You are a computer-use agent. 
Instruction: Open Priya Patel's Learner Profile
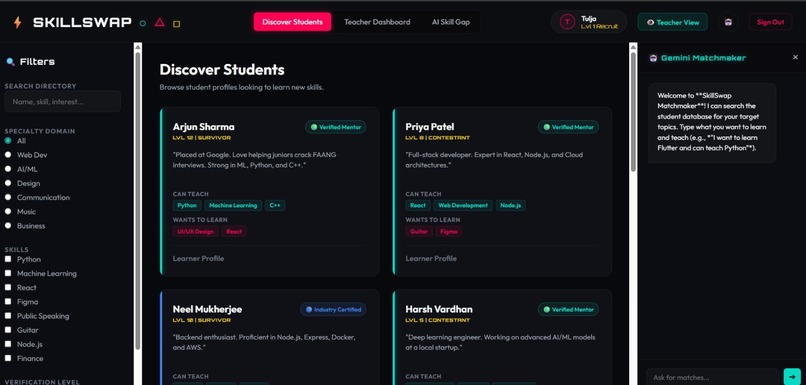(x=431, y=259)
